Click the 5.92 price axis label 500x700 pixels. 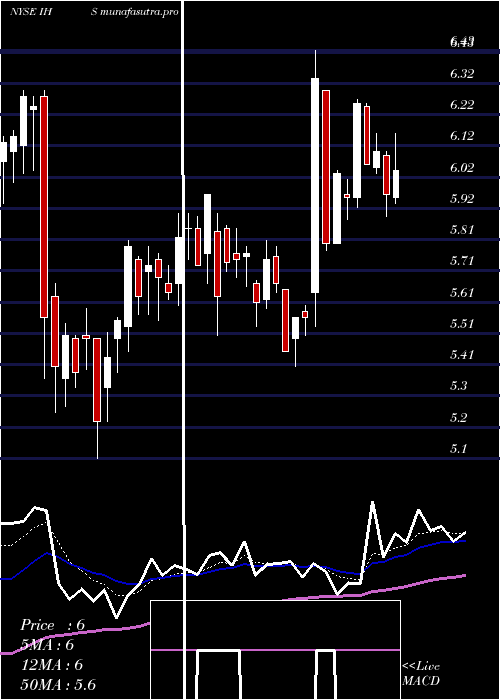coord(462,199)
